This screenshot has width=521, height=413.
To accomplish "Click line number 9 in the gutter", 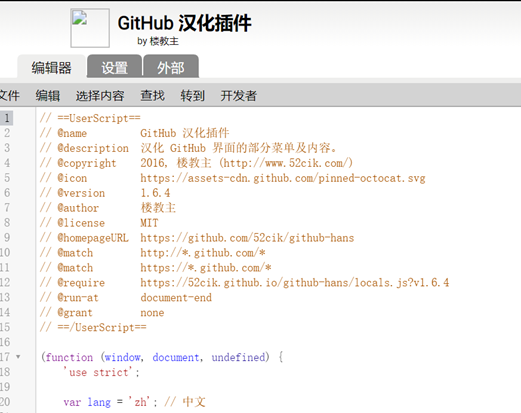I will 7,238.
